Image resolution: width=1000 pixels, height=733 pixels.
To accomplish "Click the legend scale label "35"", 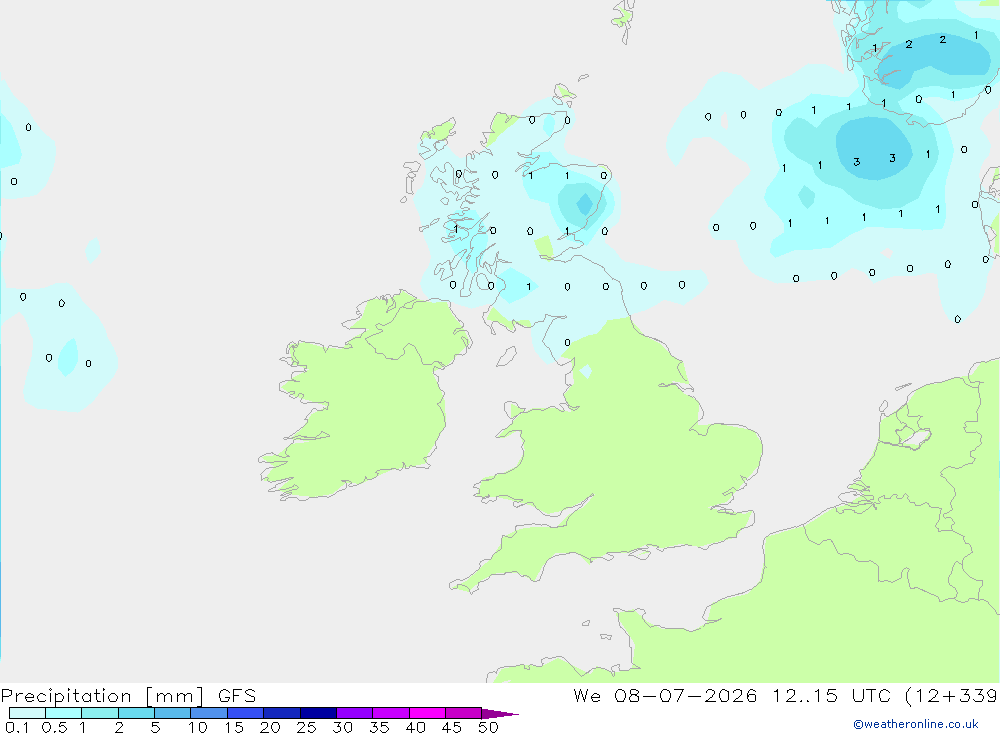I will point(379,727).
